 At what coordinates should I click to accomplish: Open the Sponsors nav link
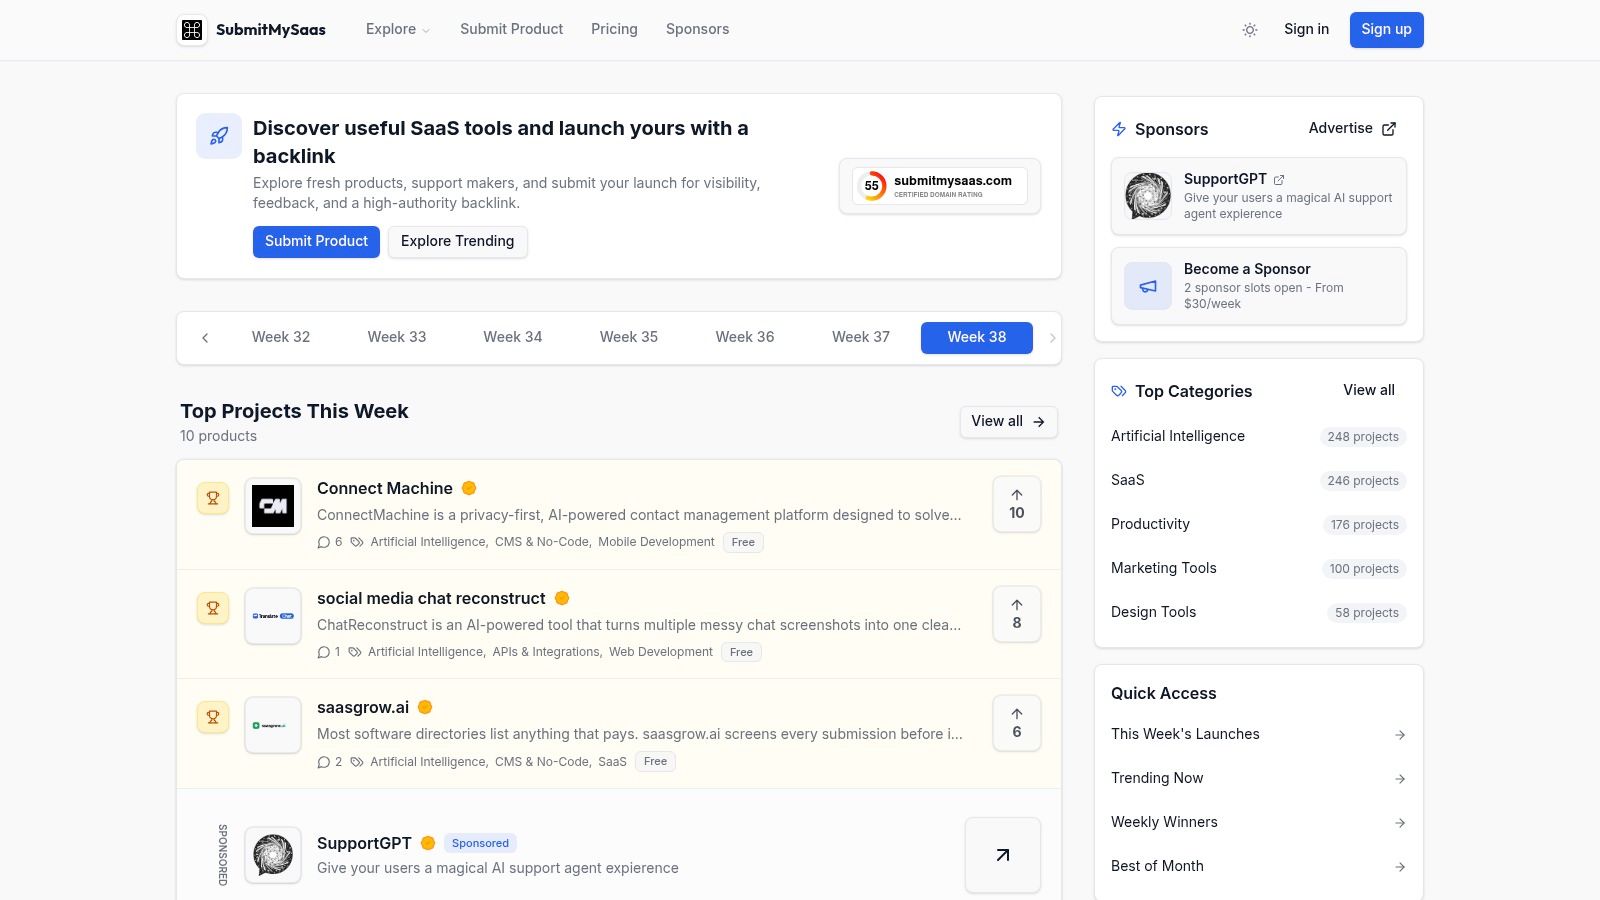pos(697,29)
